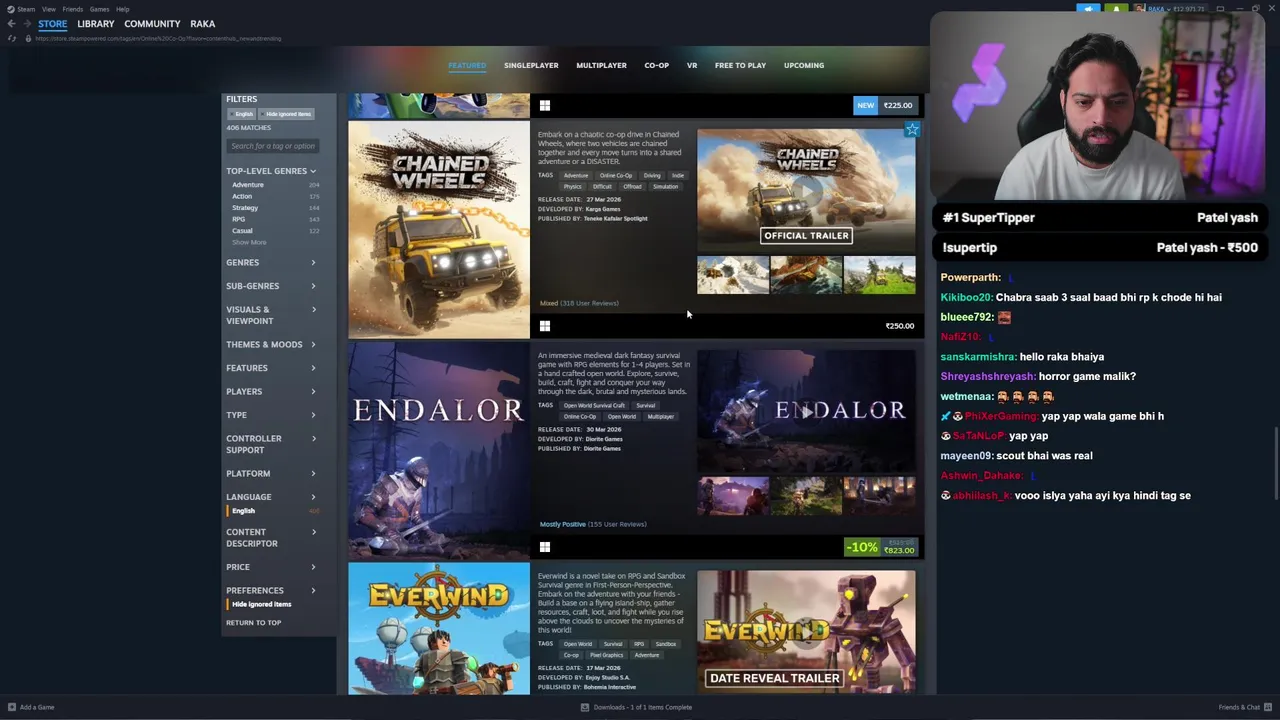
Task: Go back with the Steam back arrow
Action: point(11,23)
